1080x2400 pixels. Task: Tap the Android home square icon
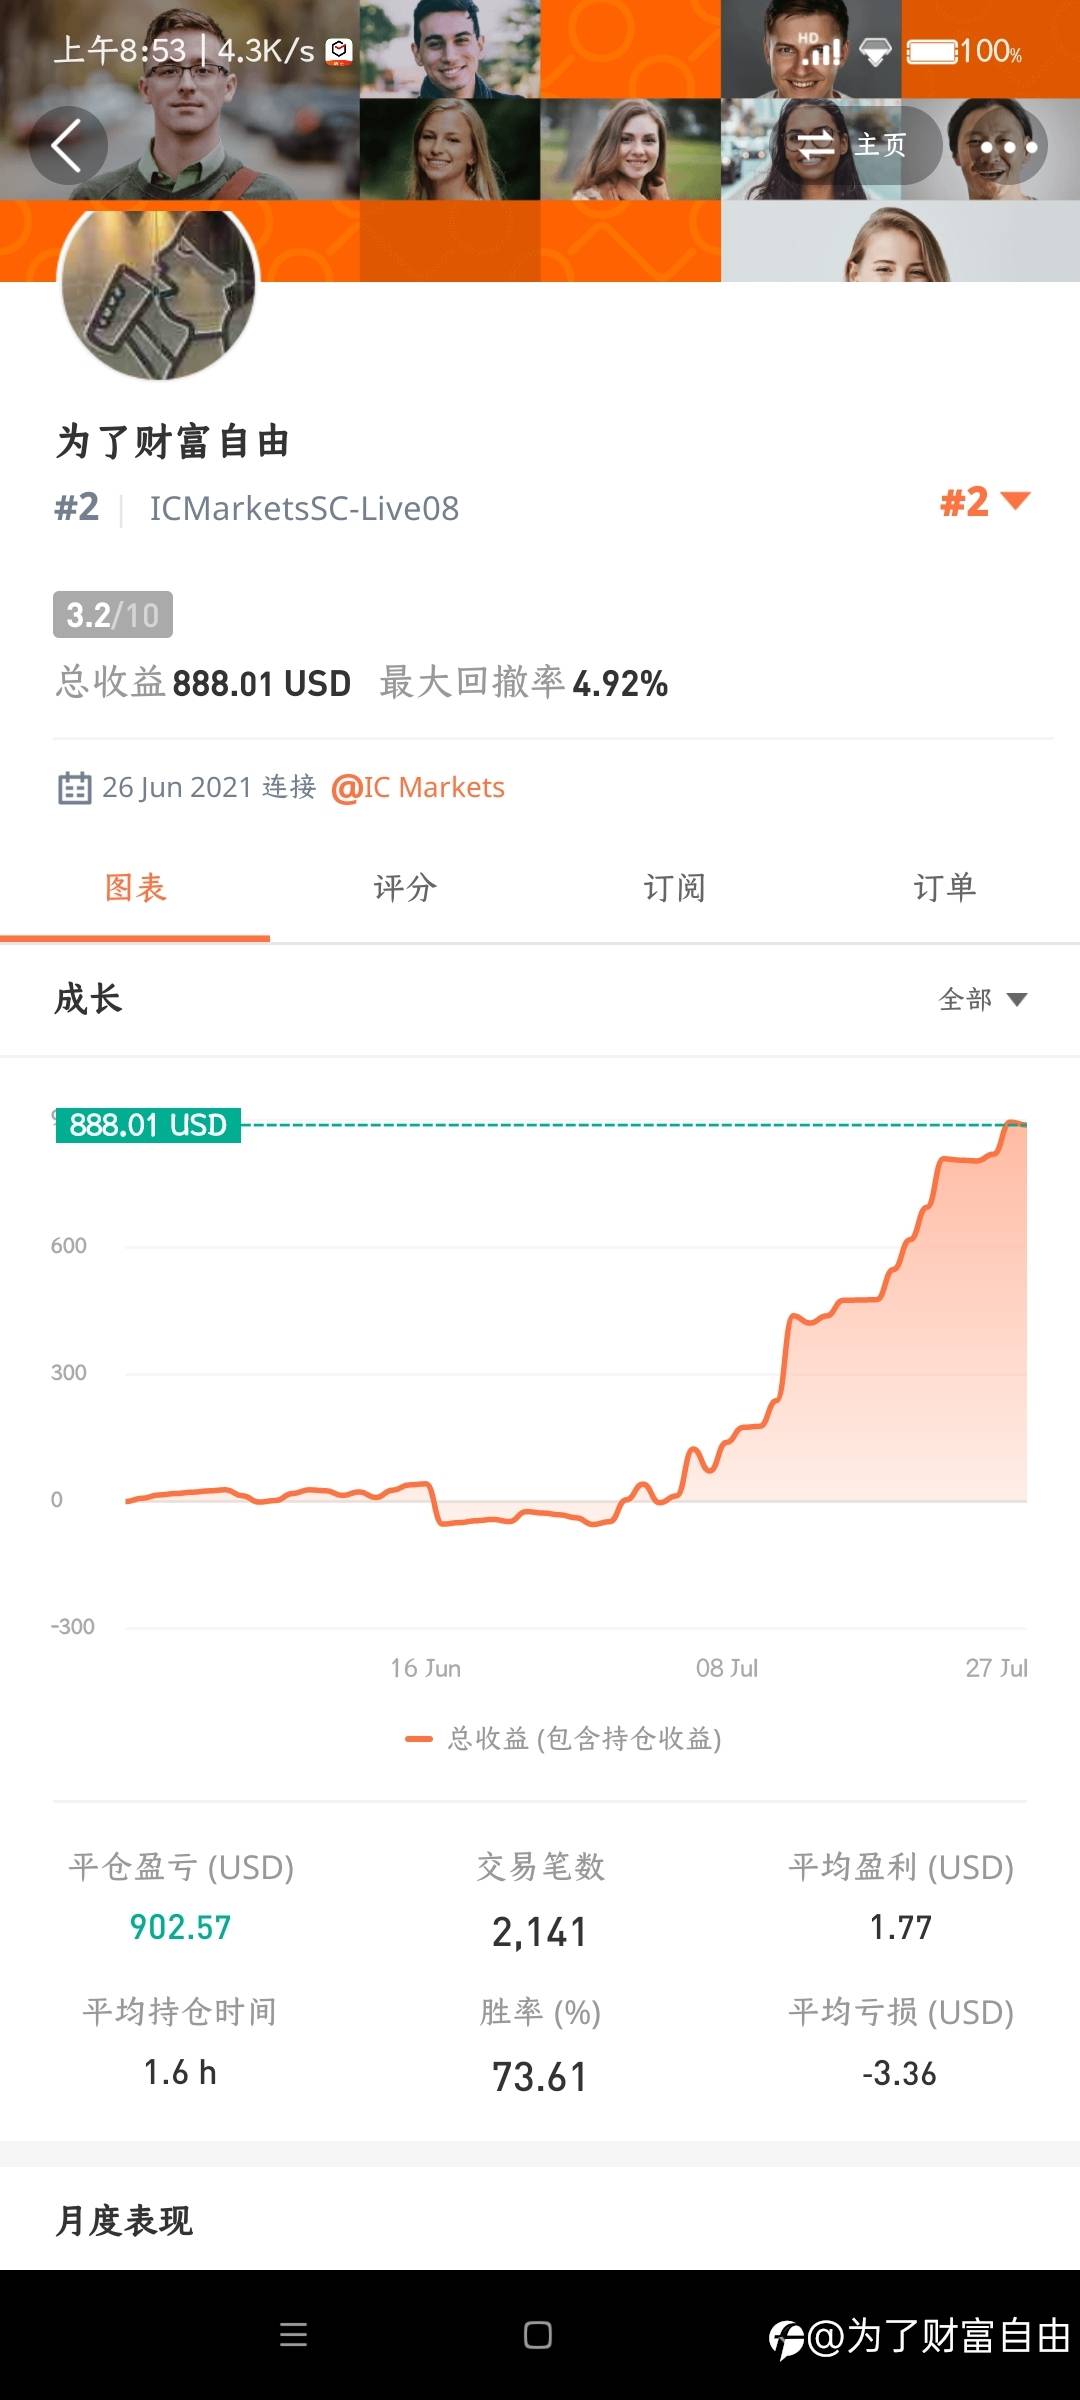(538, 2335)
